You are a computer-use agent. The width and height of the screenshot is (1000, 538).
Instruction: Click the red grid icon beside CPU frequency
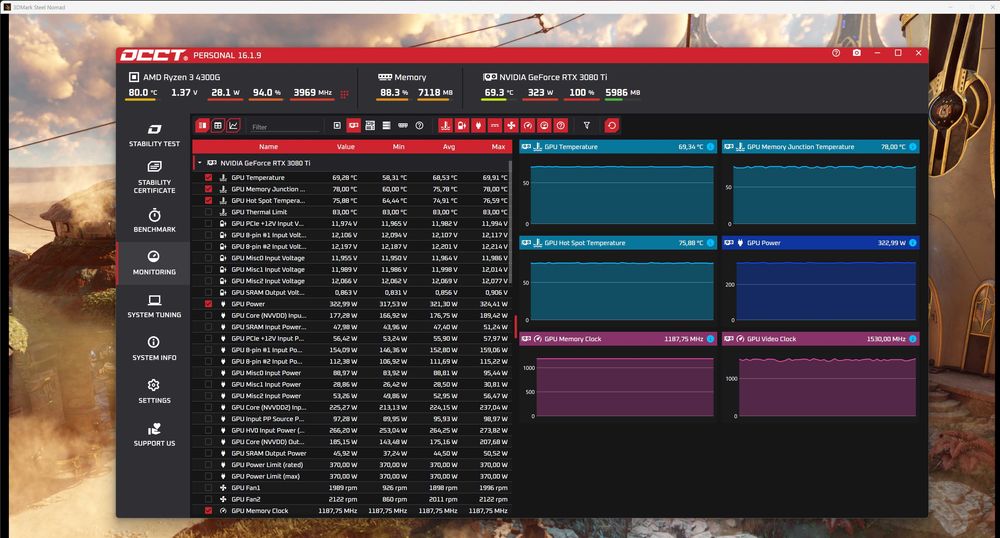click(x=344, y=94)
